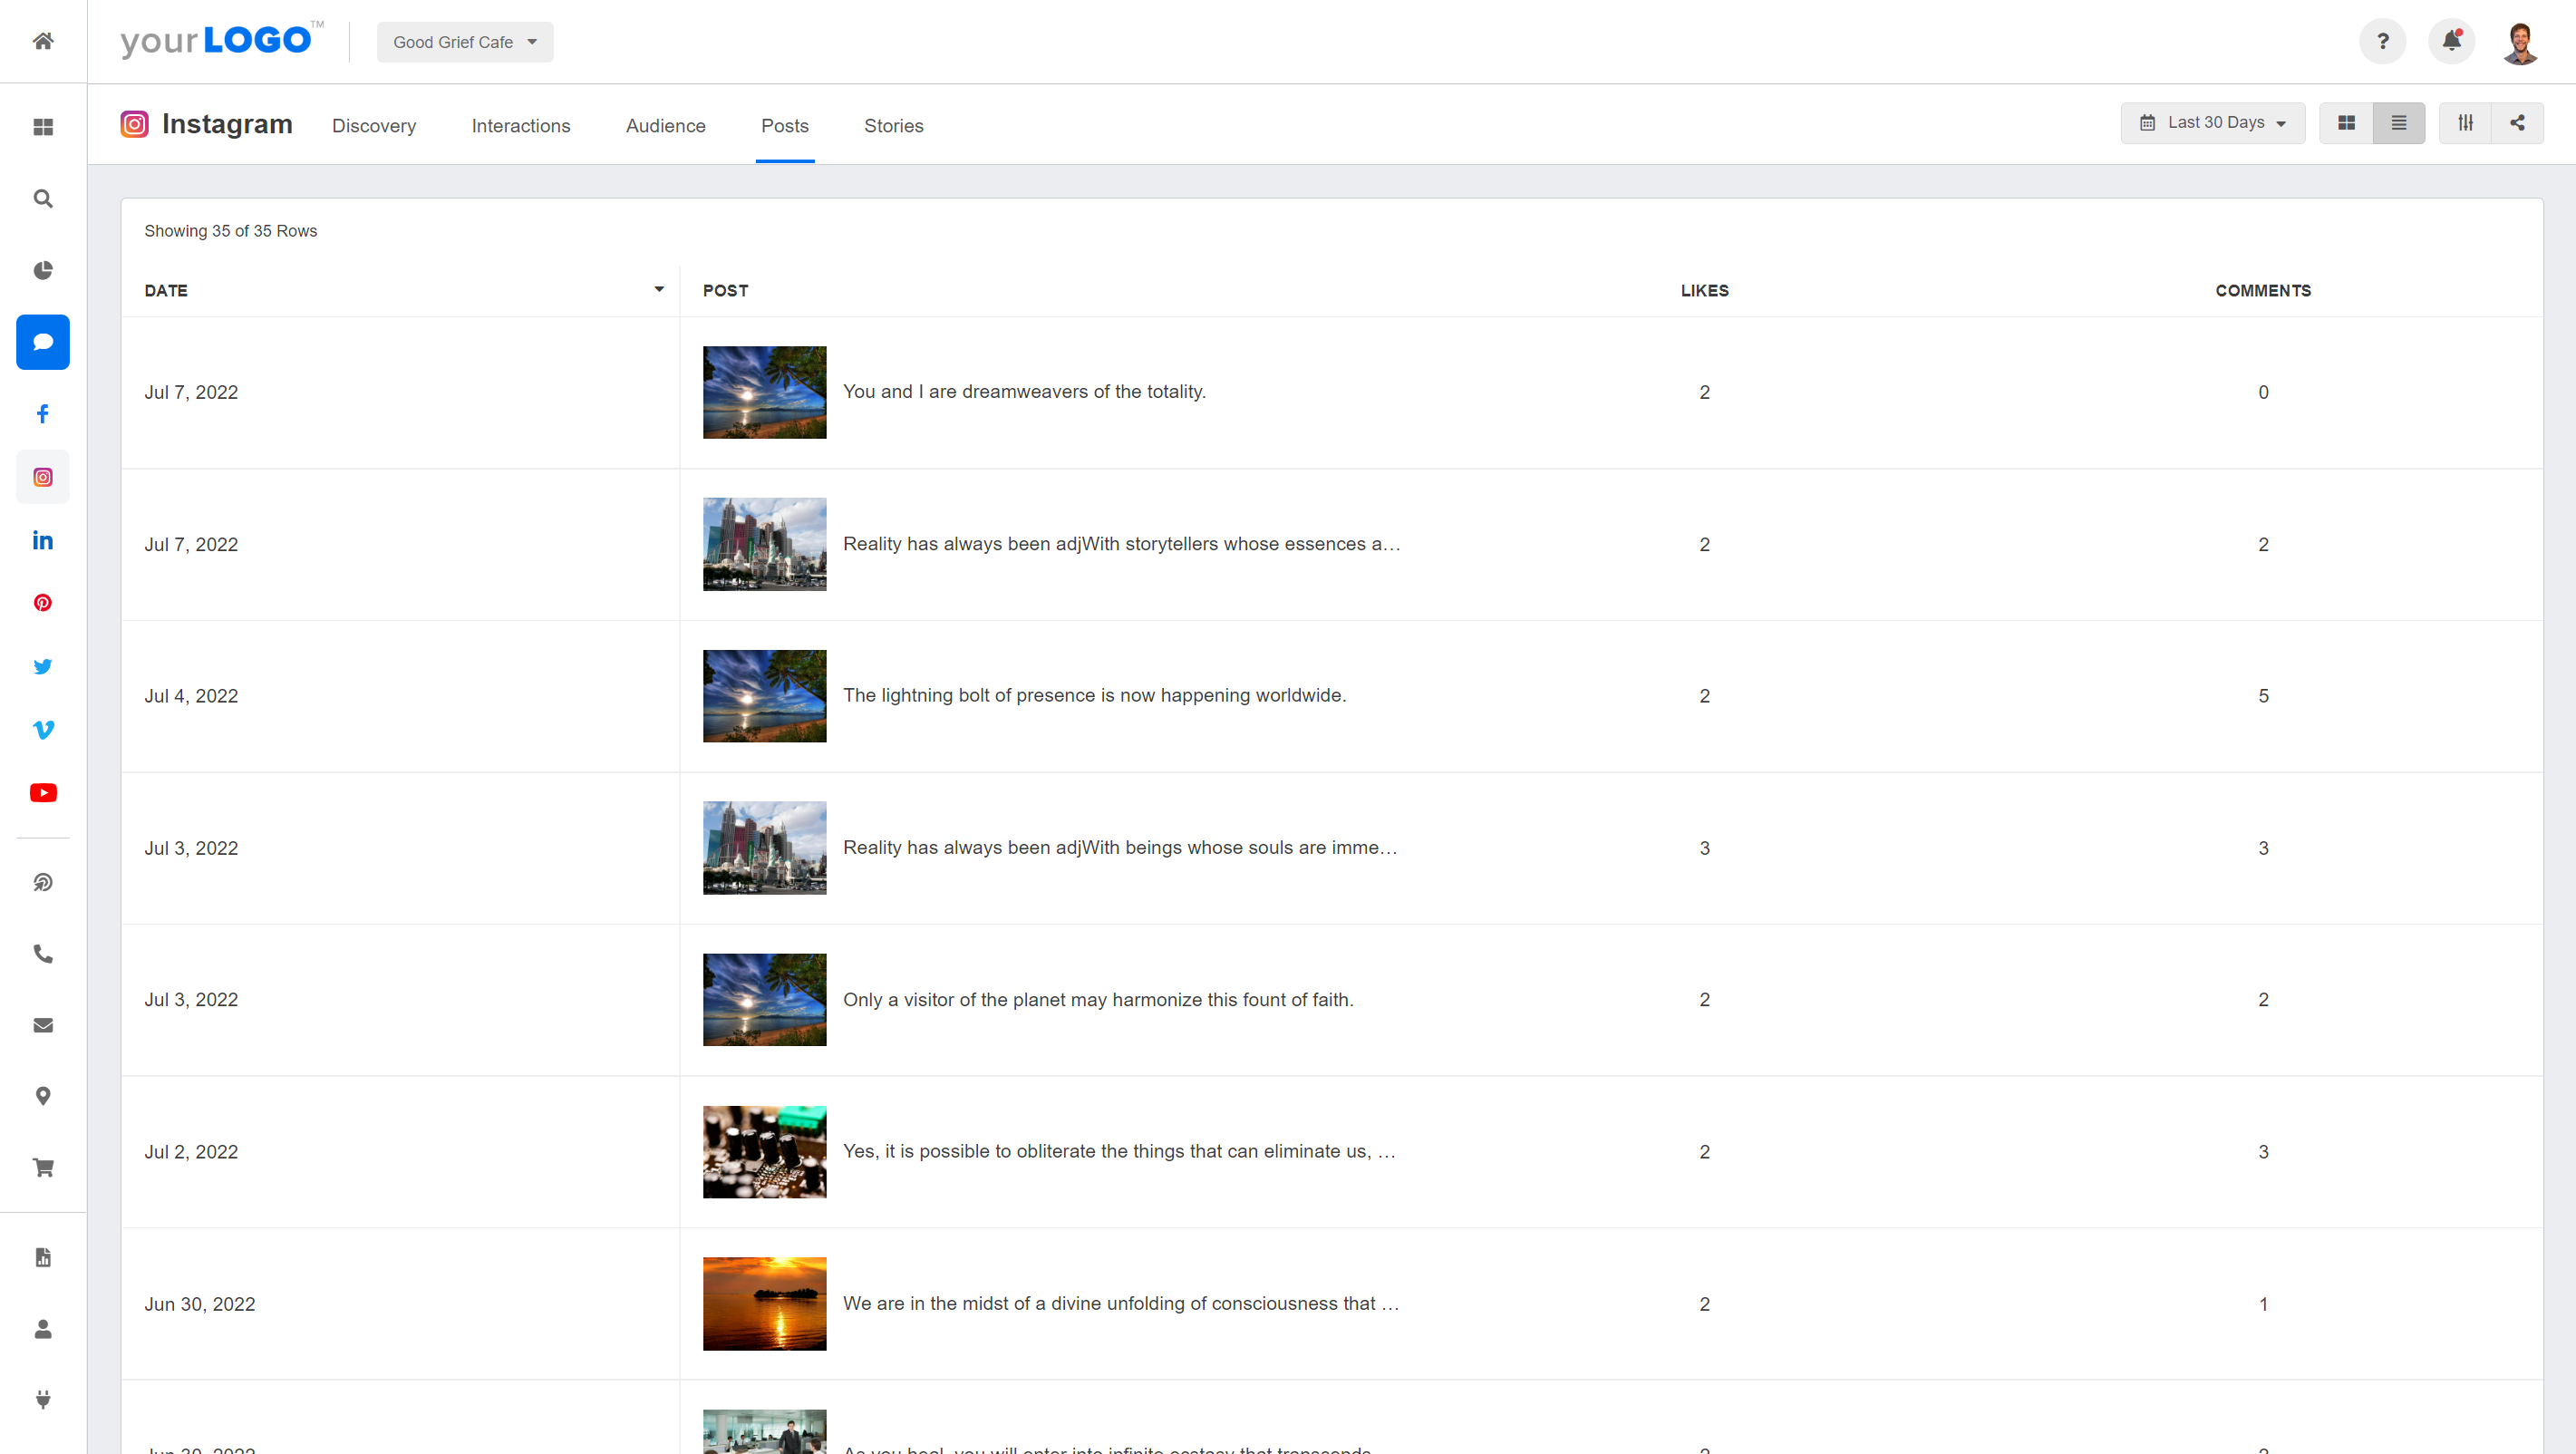Open the user person icon in the sidebar

43,1329
